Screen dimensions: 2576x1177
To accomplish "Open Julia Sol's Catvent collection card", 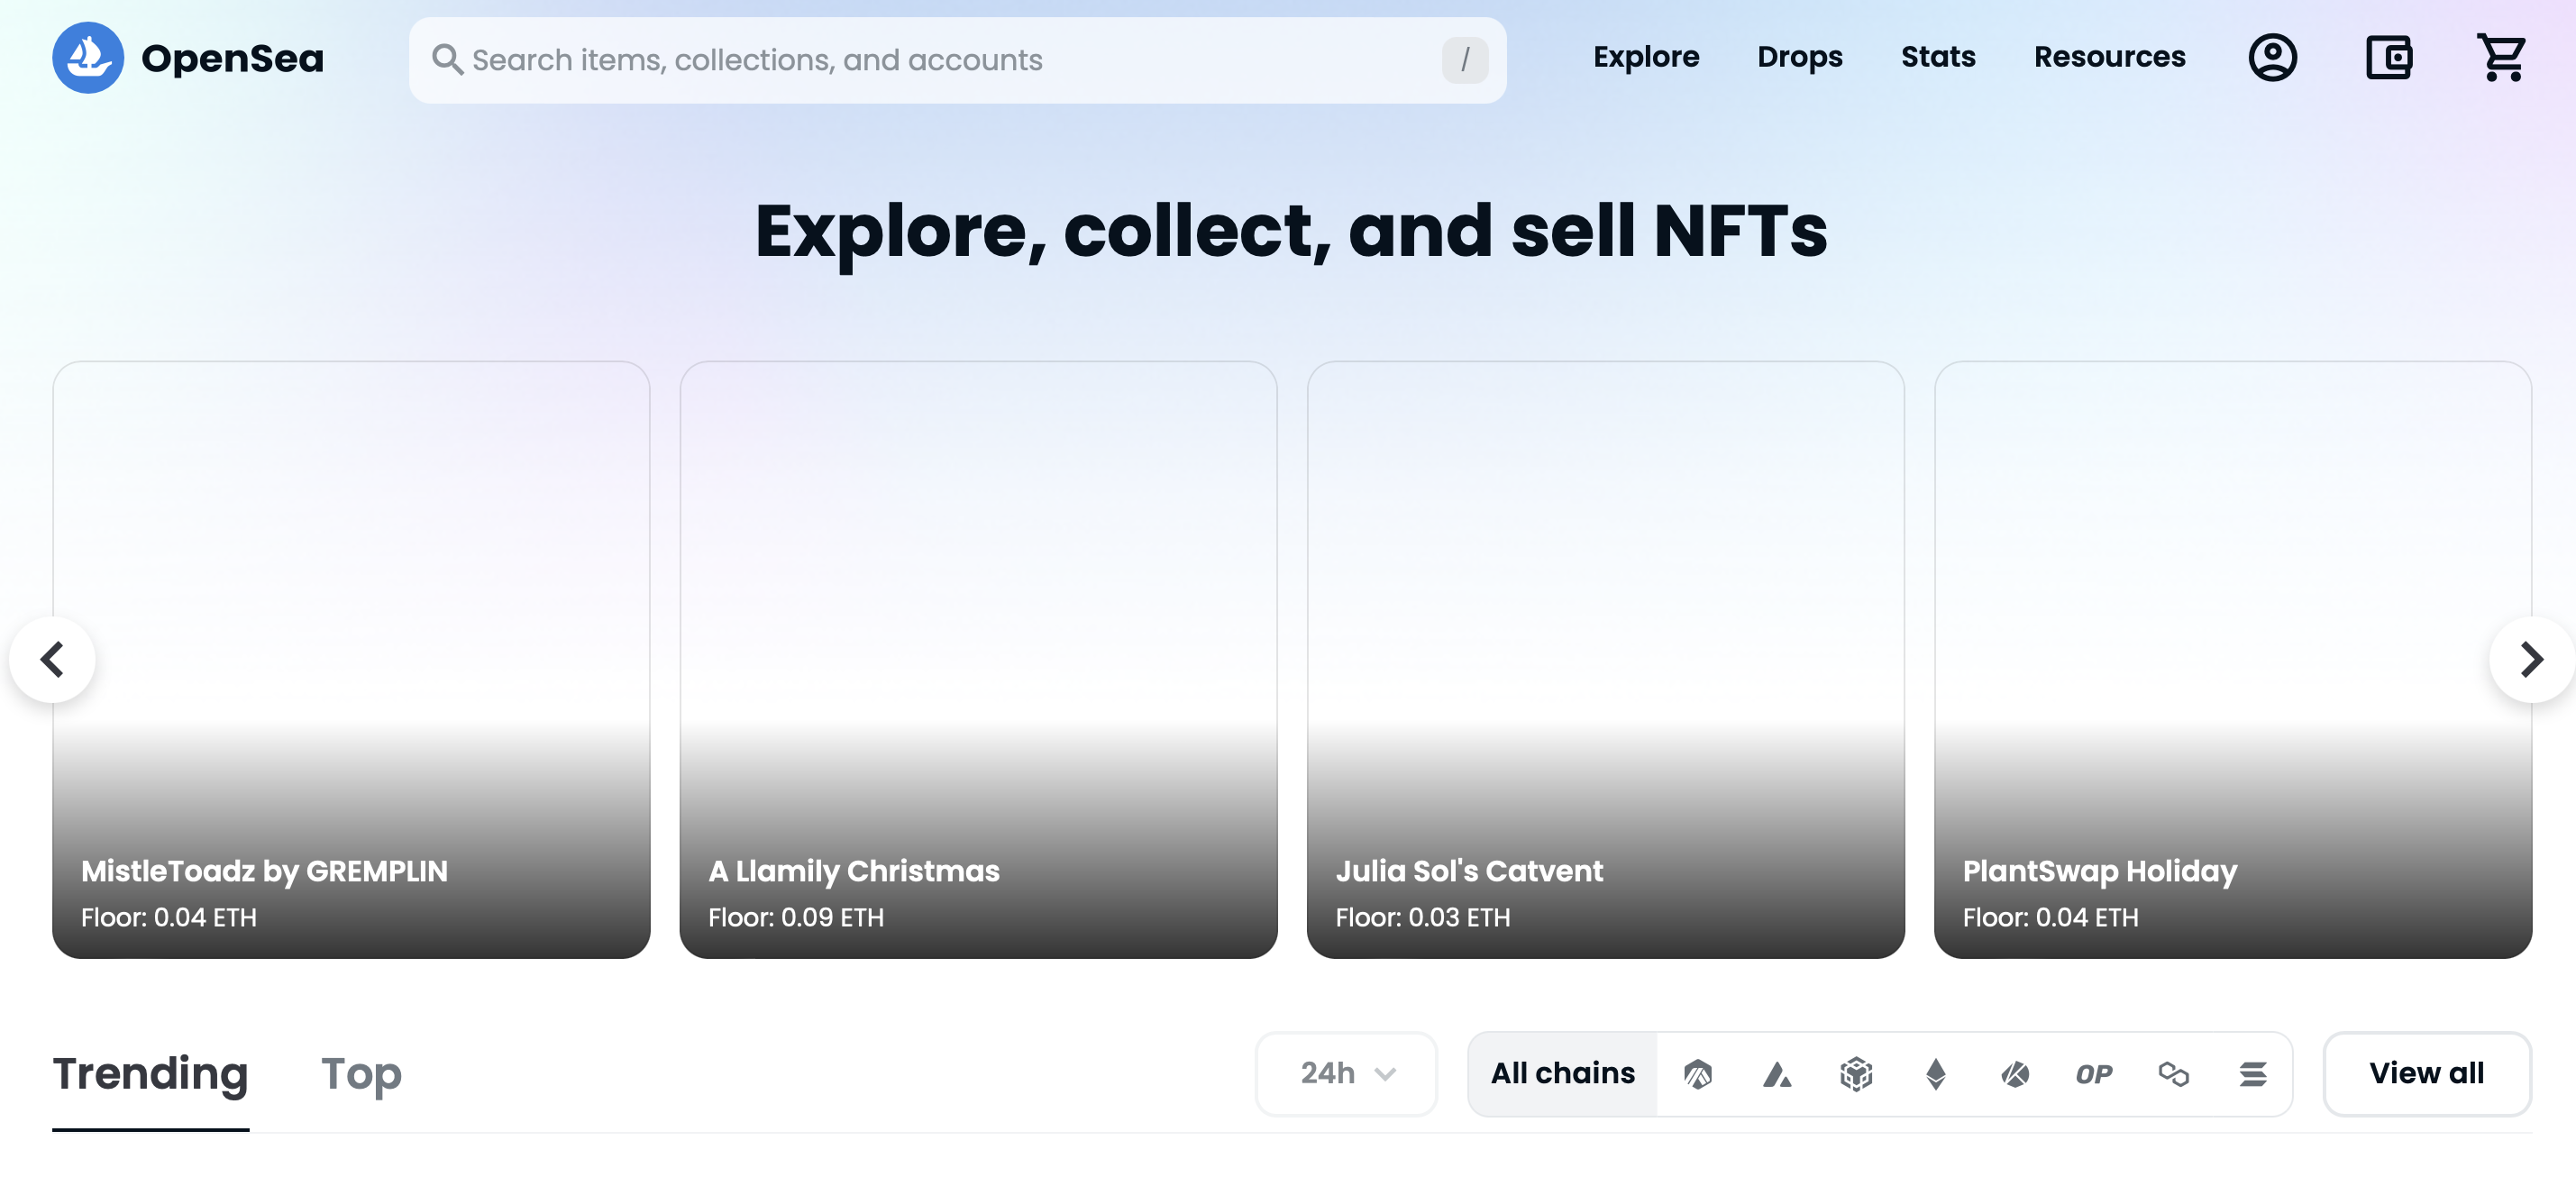I will pyautogui.click(x=1605, y=660).
